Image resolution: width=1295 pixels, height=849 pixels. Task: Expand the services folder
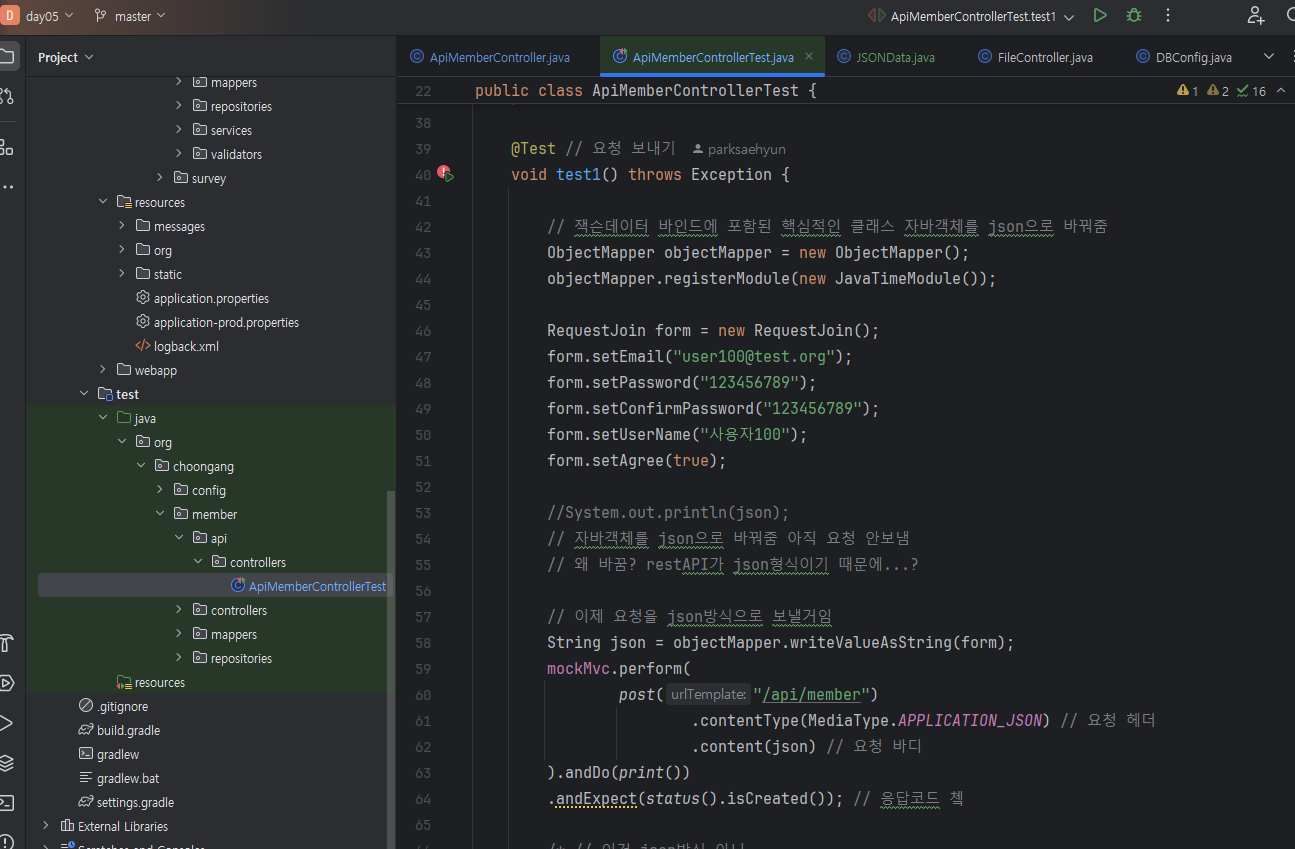click(179, 130)
